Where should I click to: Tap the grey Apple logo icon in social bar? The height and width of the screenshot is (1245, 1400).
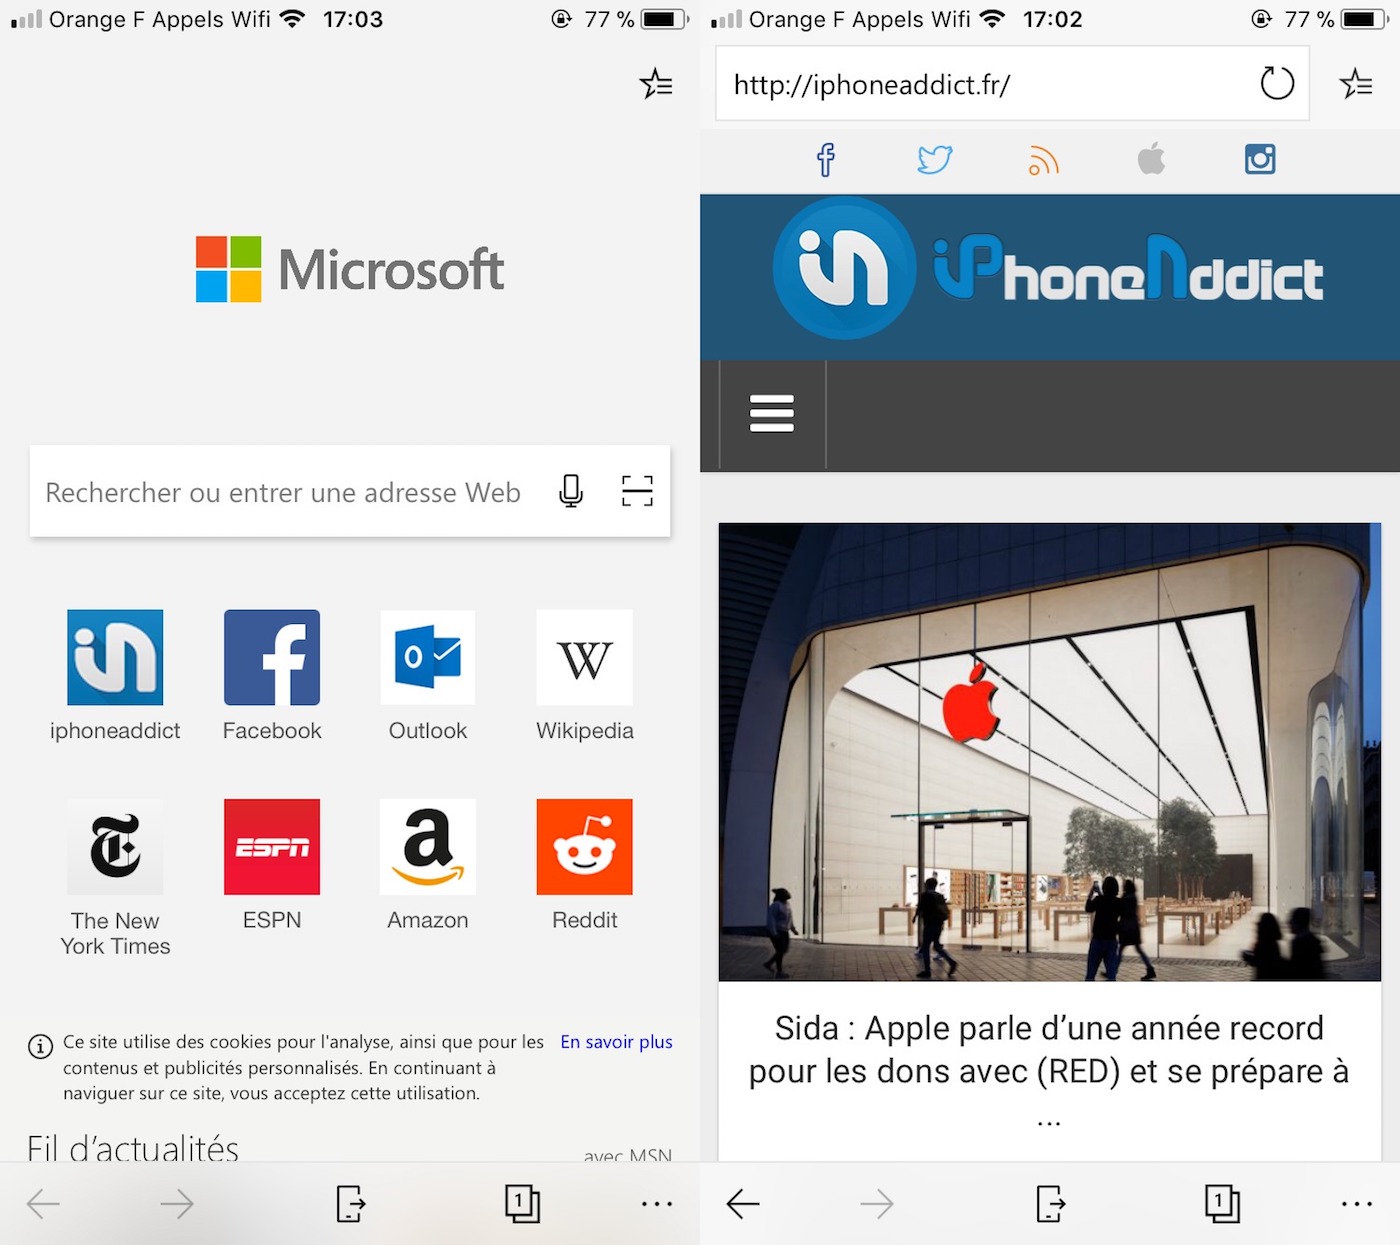[1151, 158]
